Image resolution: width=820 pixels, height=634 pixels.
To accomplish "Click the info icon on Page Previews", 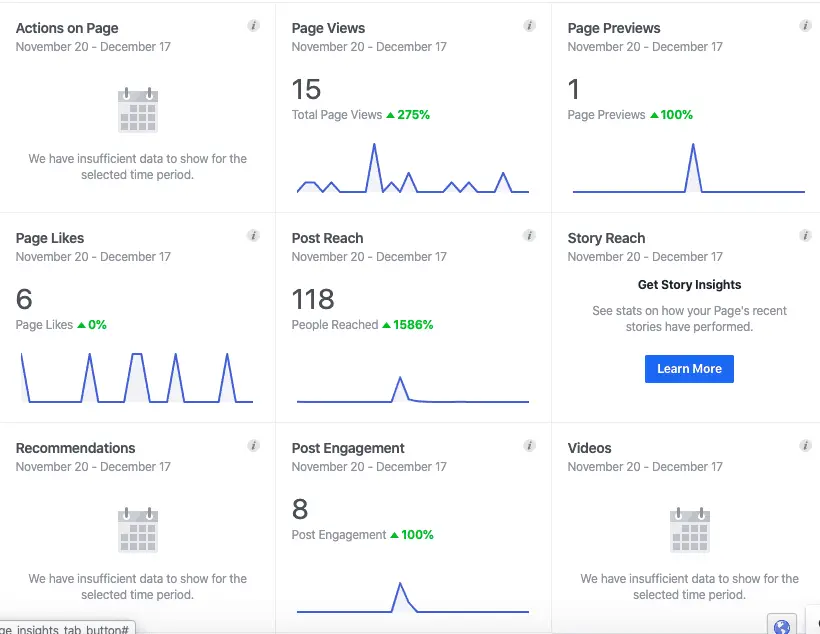I will pos(805,26).
